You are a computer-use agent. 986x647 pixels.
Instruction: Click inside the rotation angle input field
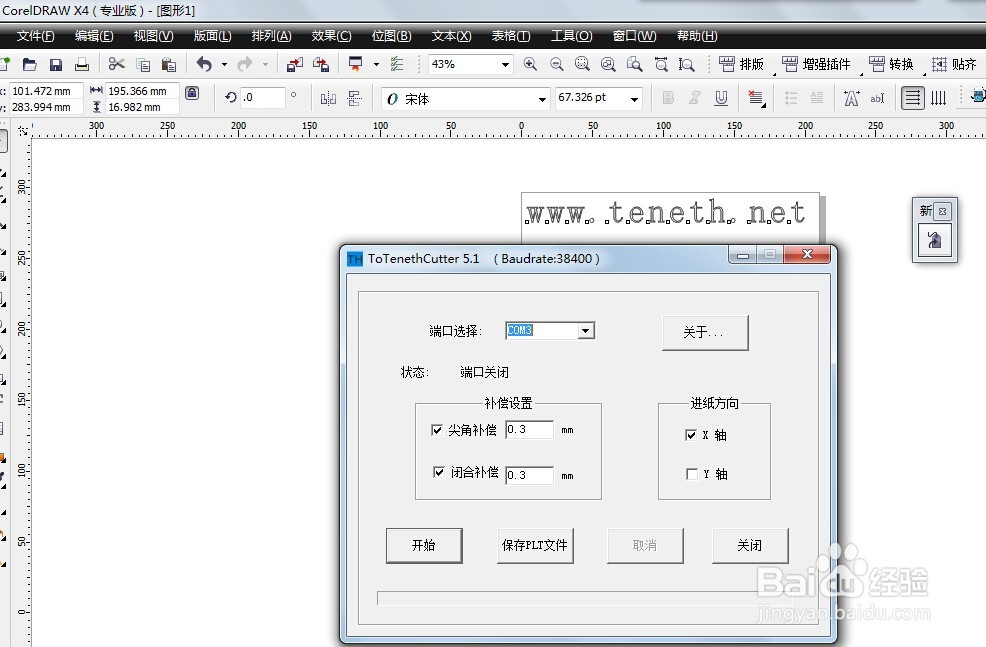point(258,97)
